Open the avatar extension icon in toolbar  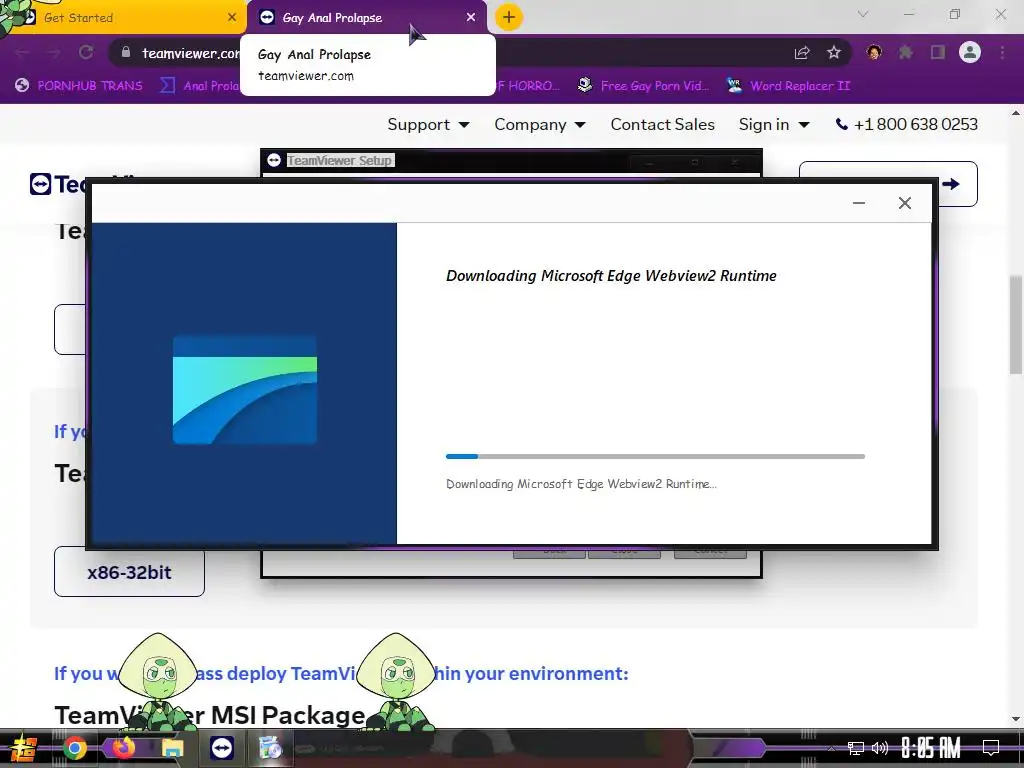(874, 52)
